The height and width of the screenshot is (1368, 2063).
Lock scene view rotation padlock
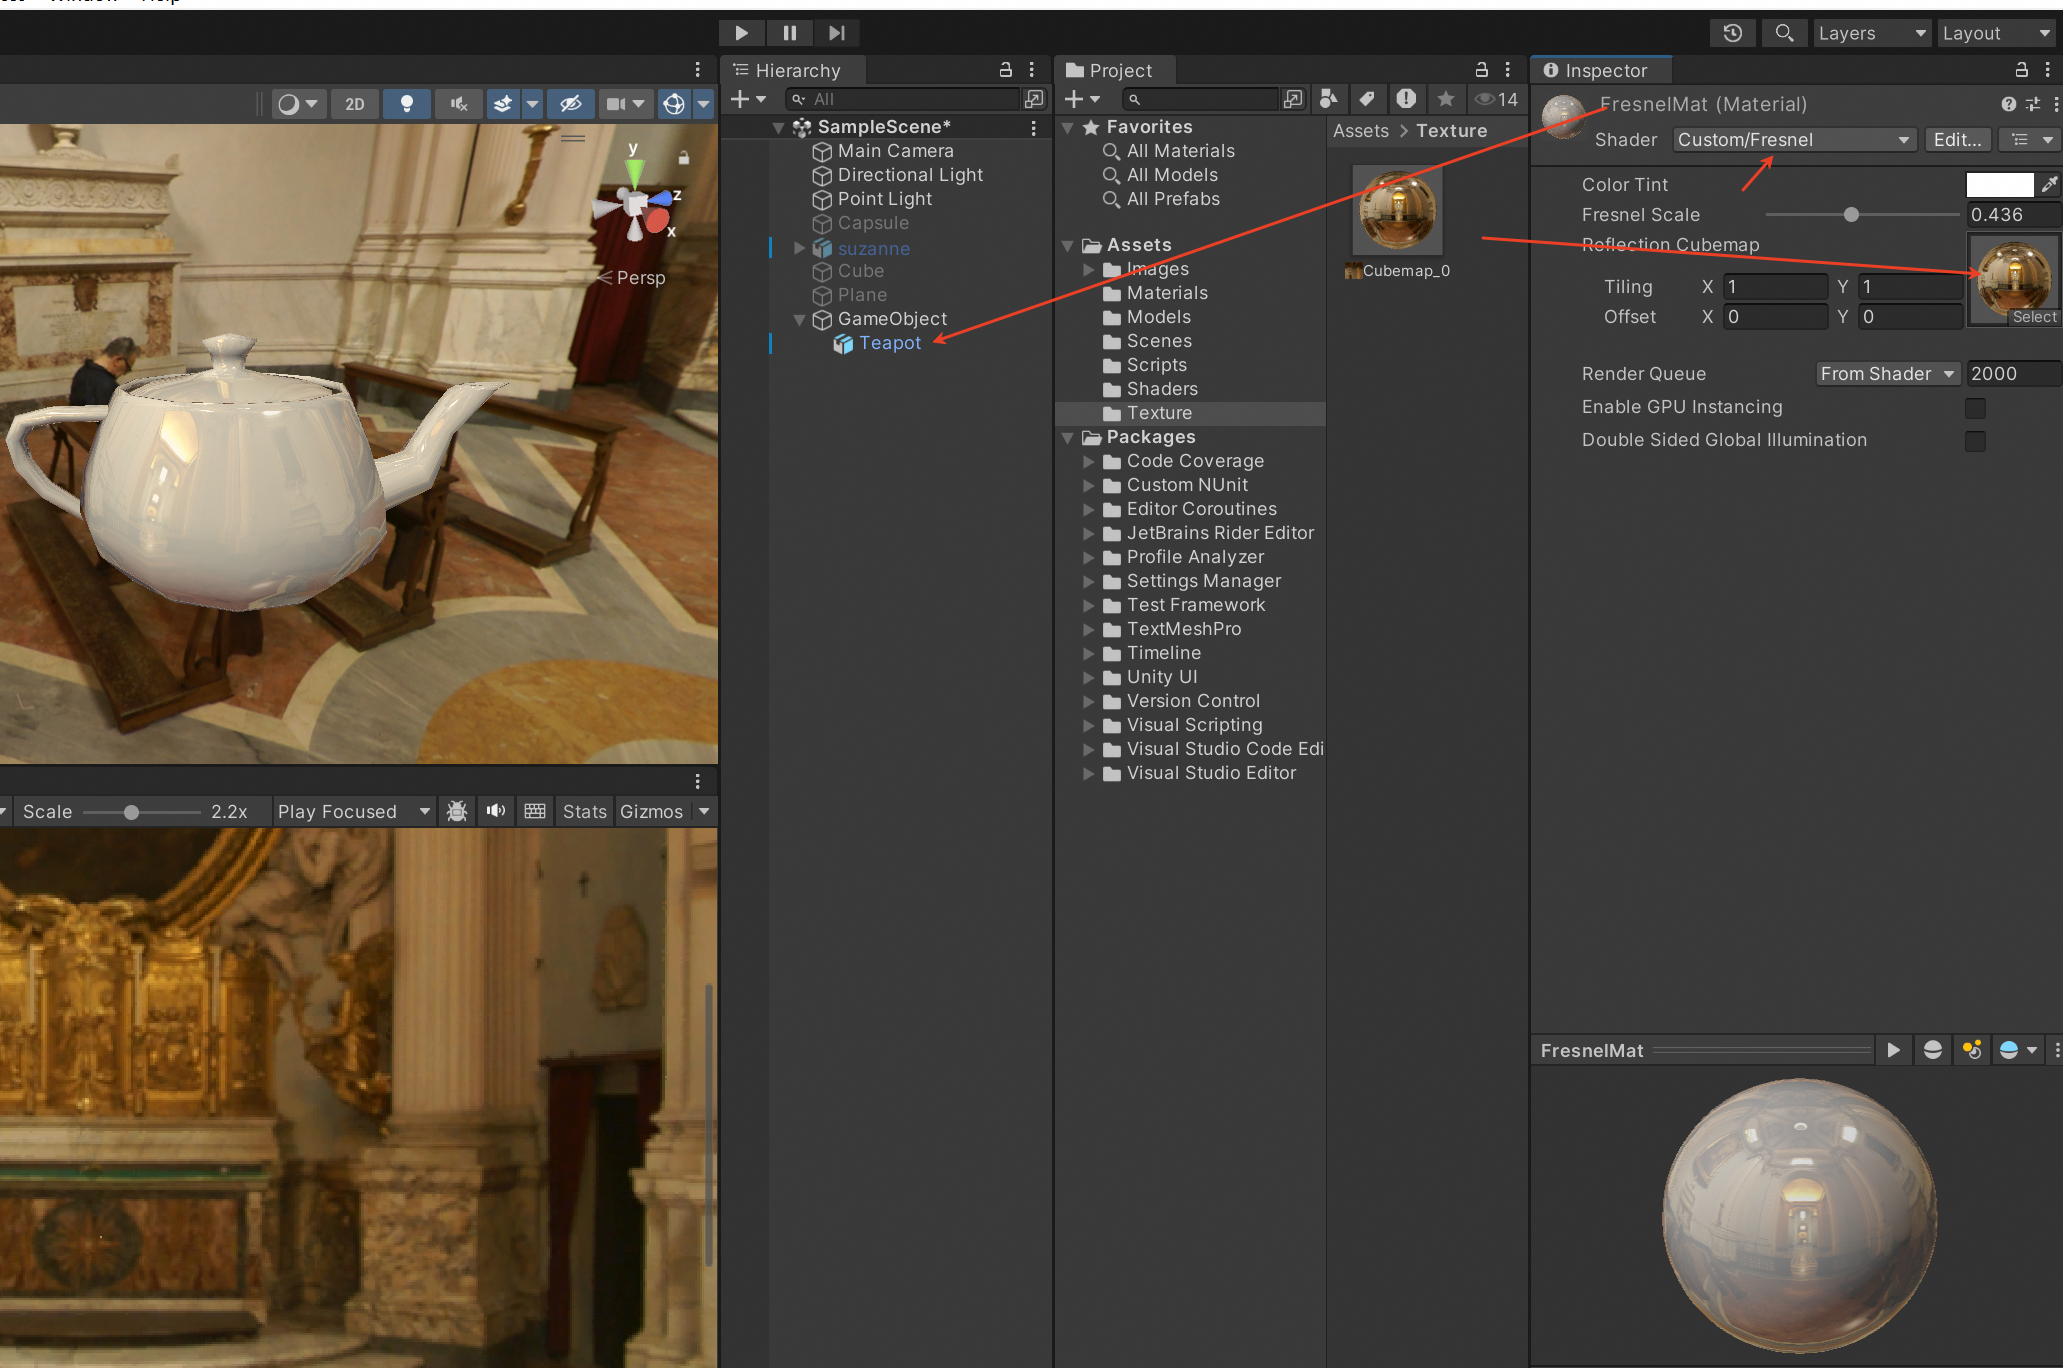click(x=684, y=157)
